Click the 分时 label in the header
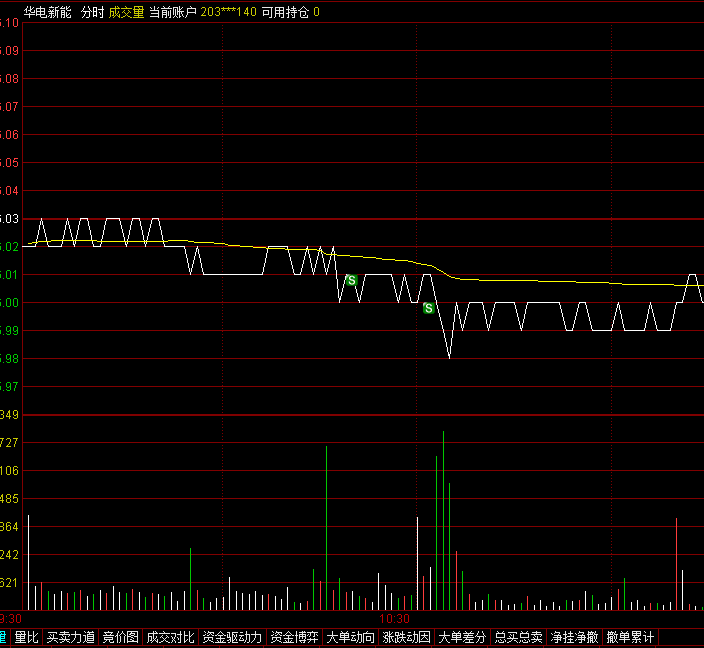This screenshot has width=704, height=648. tap(92, 12)
